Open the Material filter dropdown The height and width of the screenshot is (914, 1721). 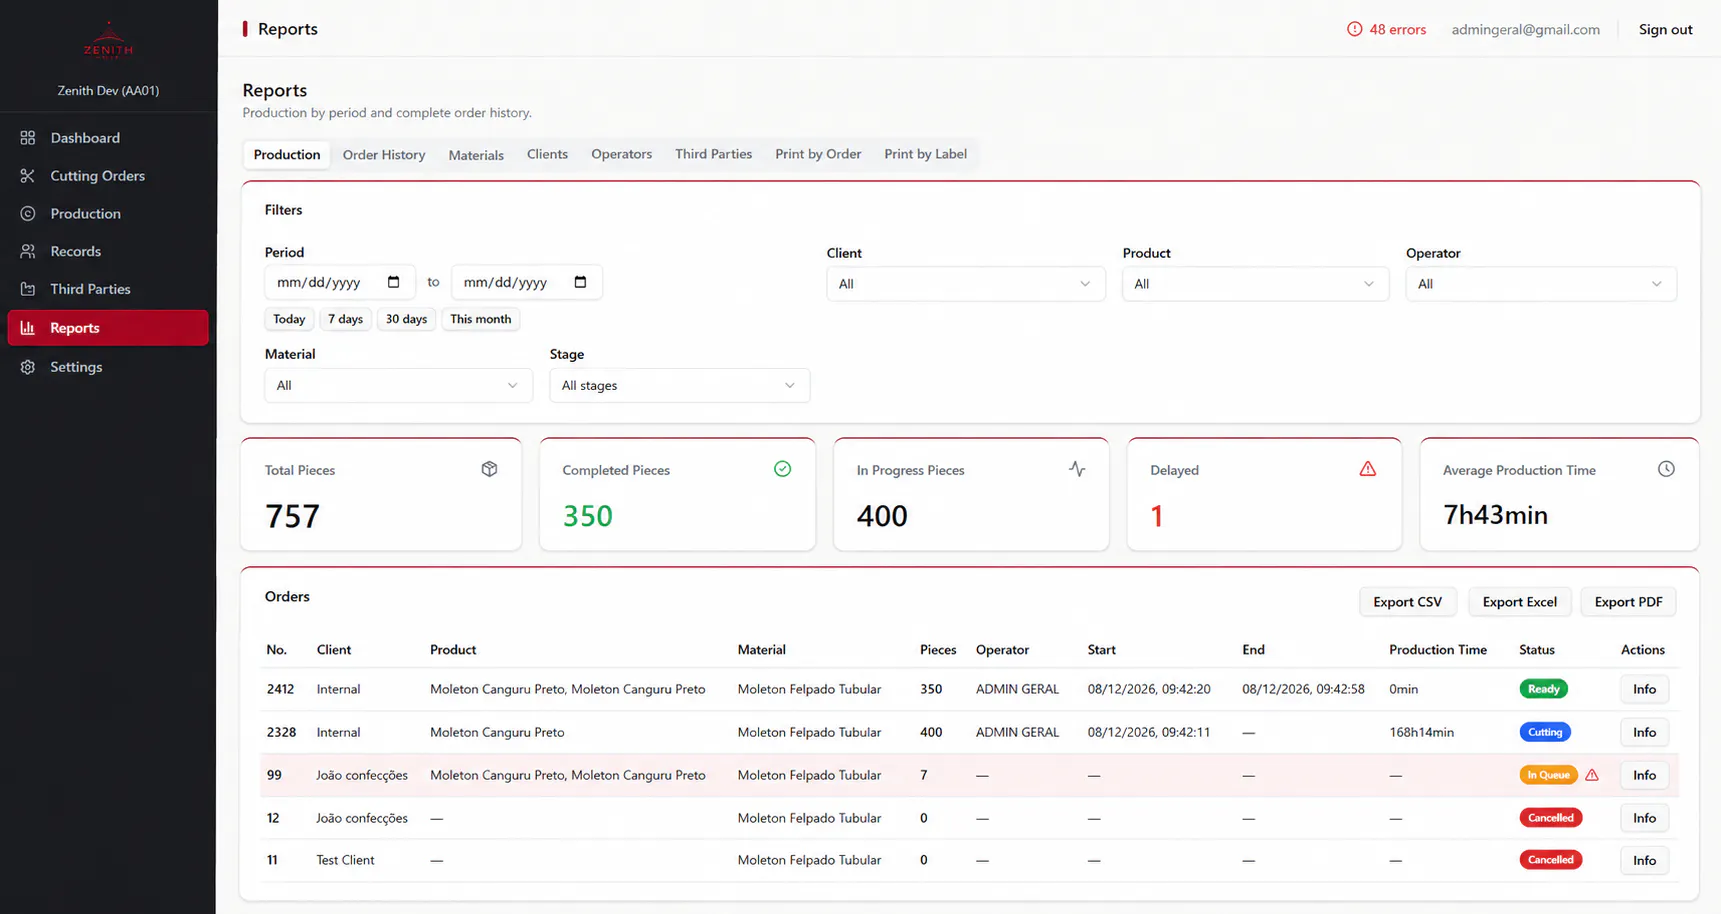click(398, 385)
